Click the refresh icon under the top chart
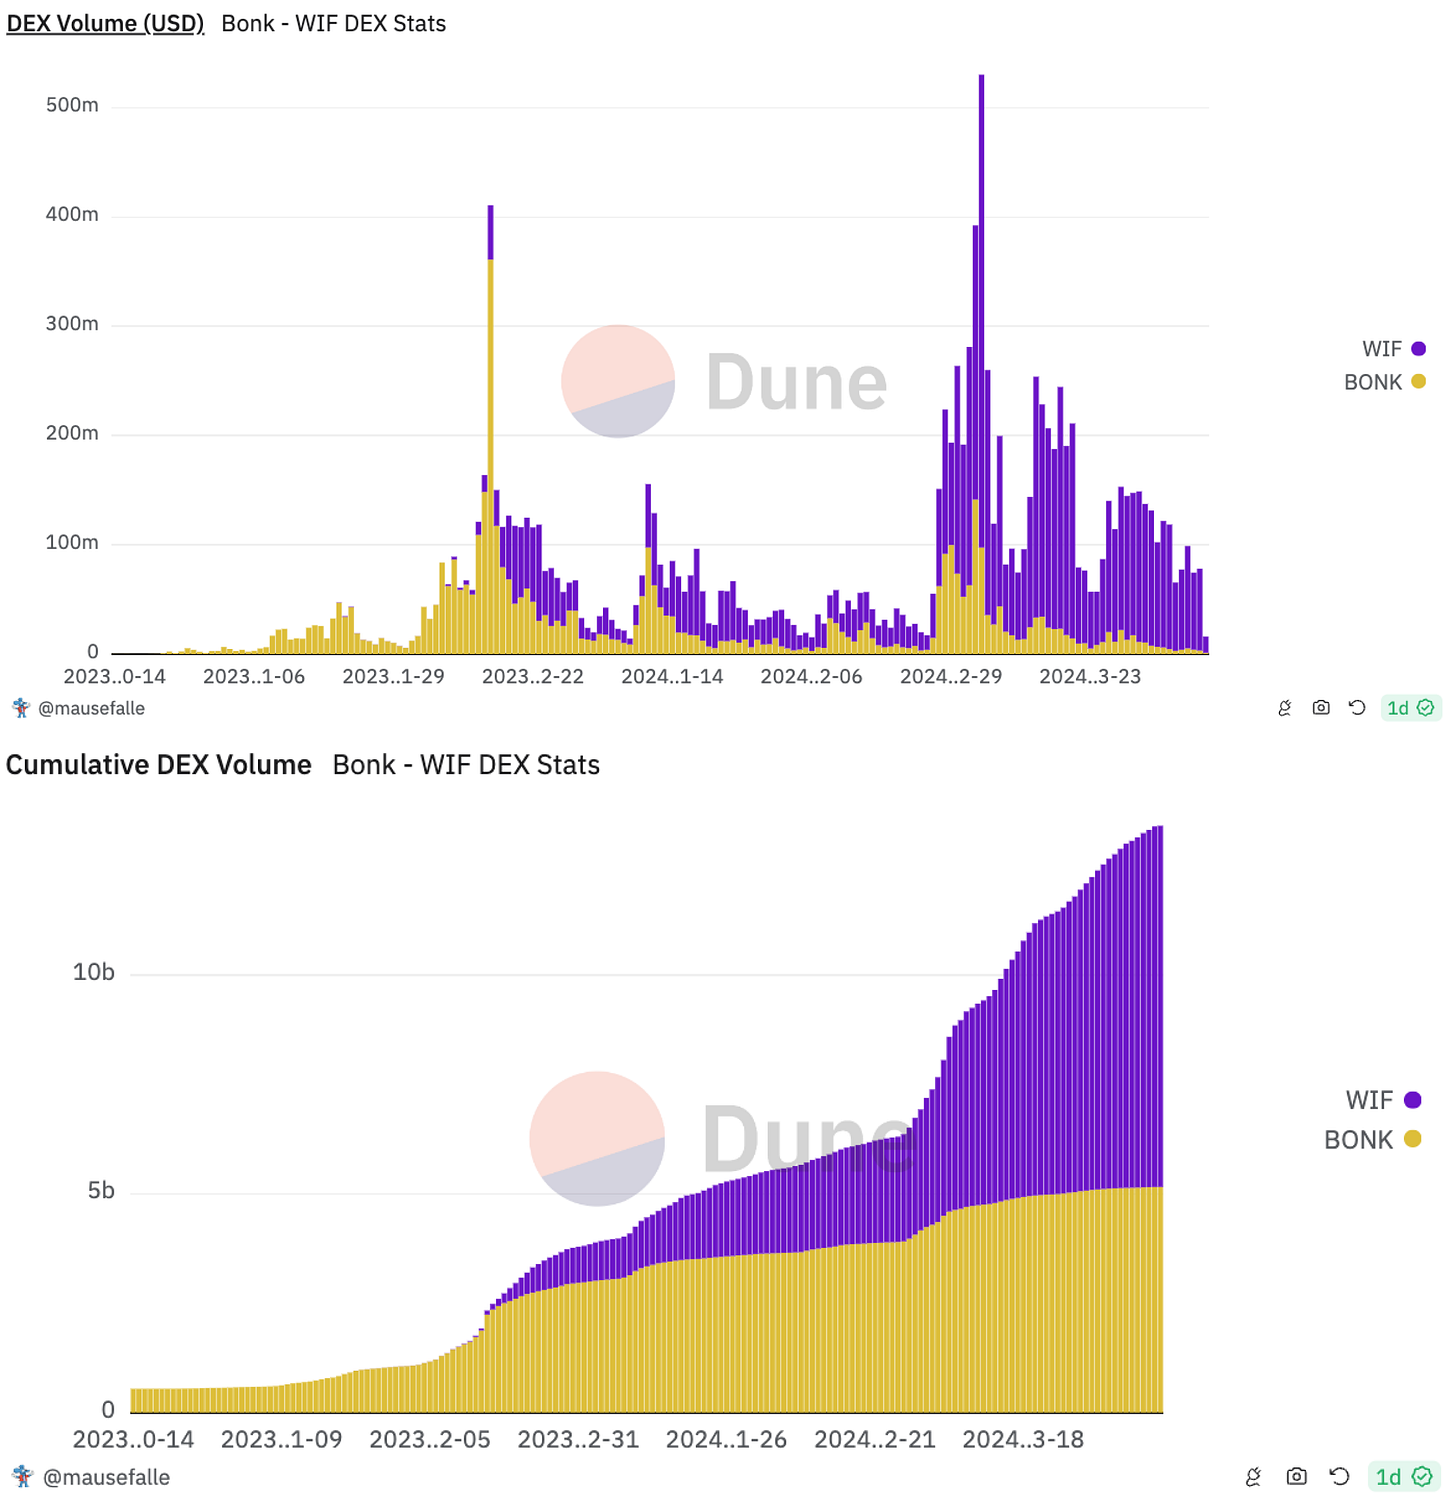Screen dimensions: 1456x1510 [x=1357, y=708]
